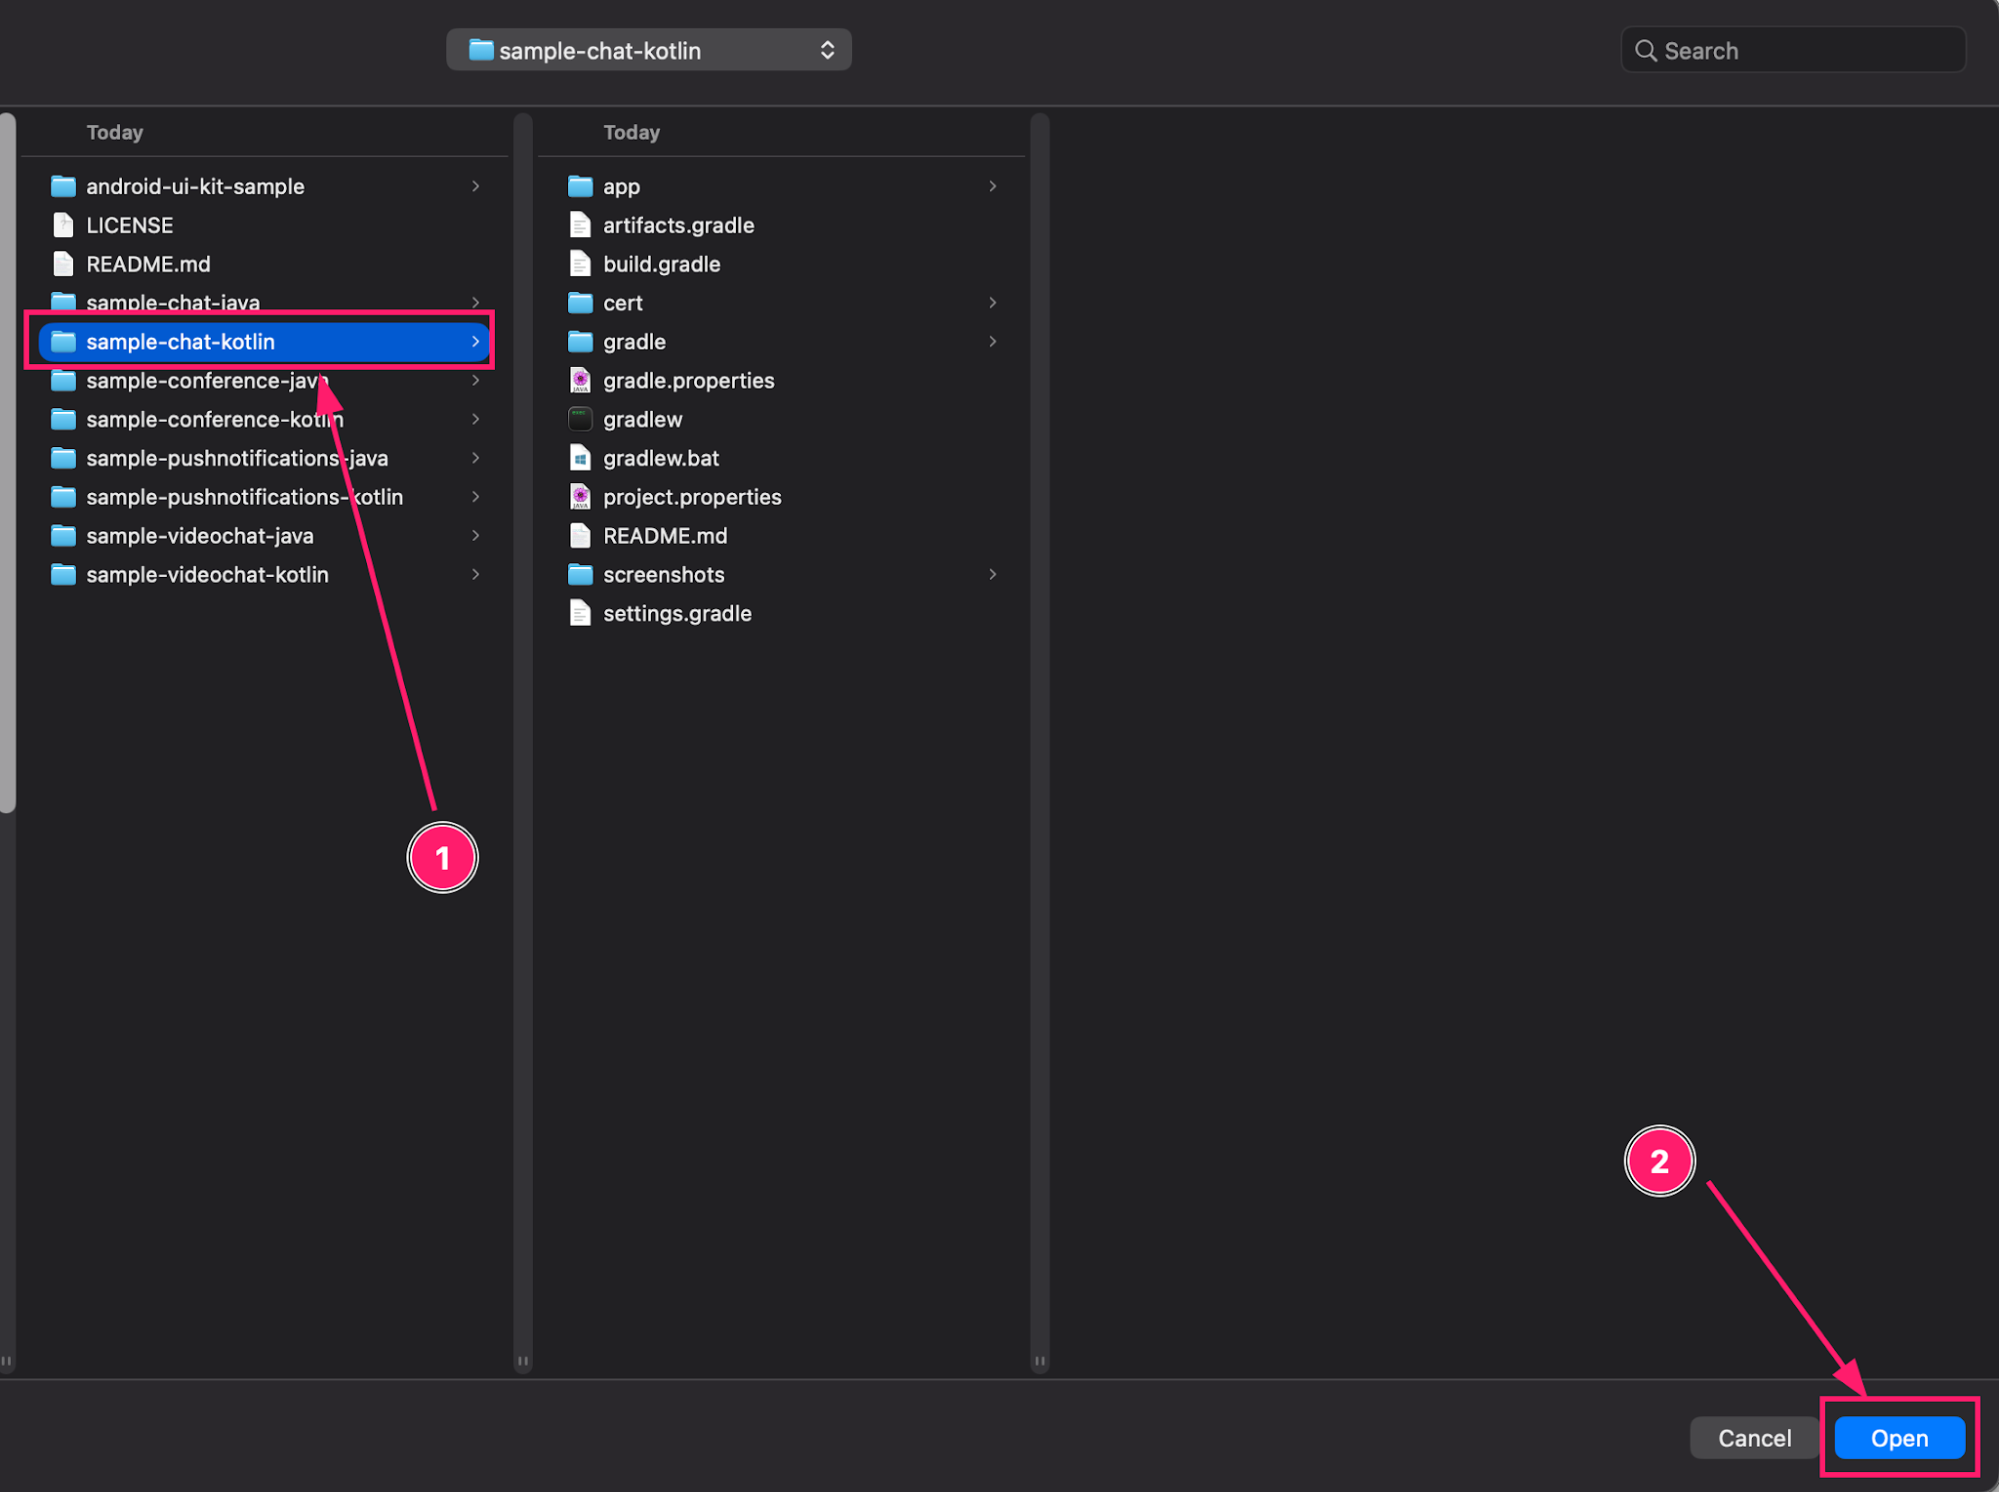Screen dimensions: 1999x1493
Task: Expand sample-videochat-kotlin folder chevron
Action: tap(476, 575)
